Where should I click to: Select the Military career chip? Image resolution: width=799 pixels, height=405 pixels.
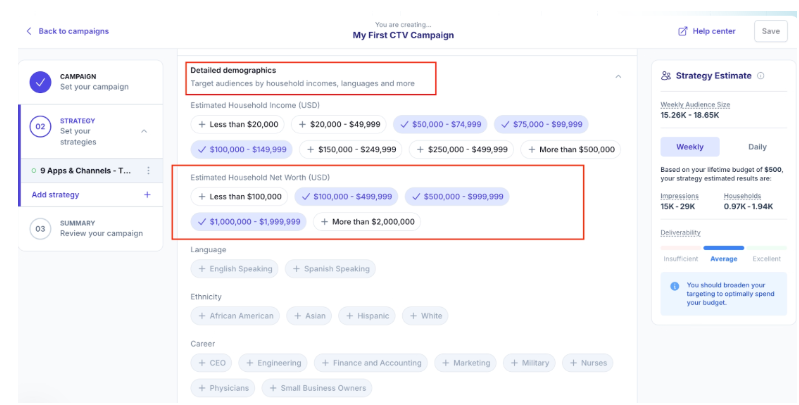pos(529,363)
